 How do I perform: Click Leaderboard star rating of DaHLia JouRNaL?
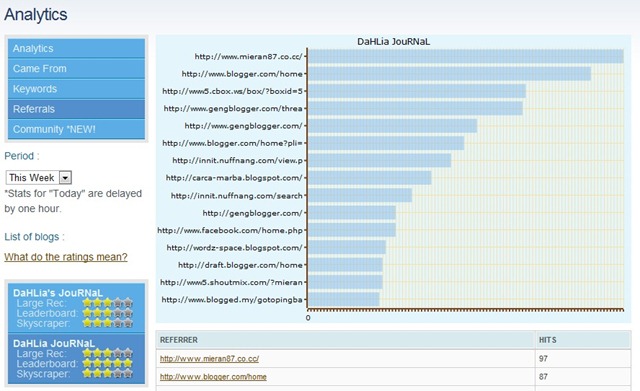point(108,364)
